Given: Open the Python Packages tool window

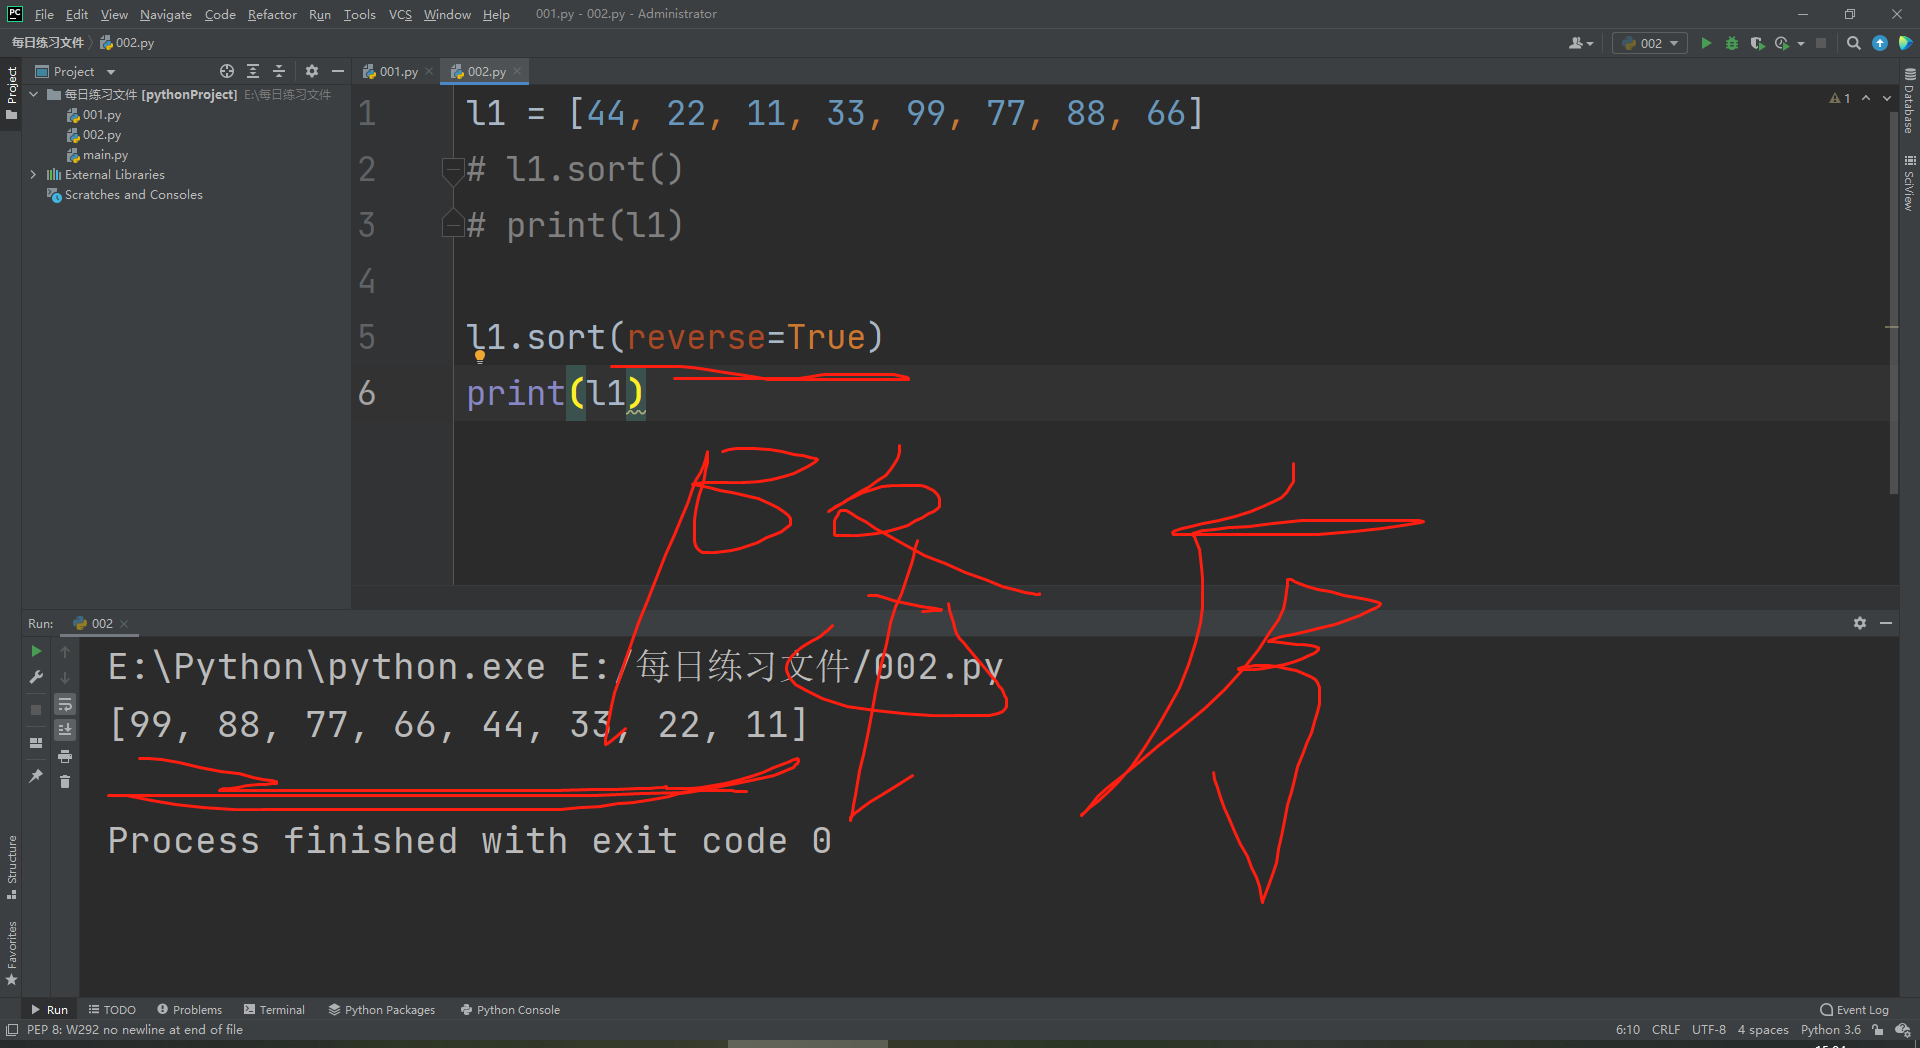Looking at the screenshot, I should pos(382,1010).
